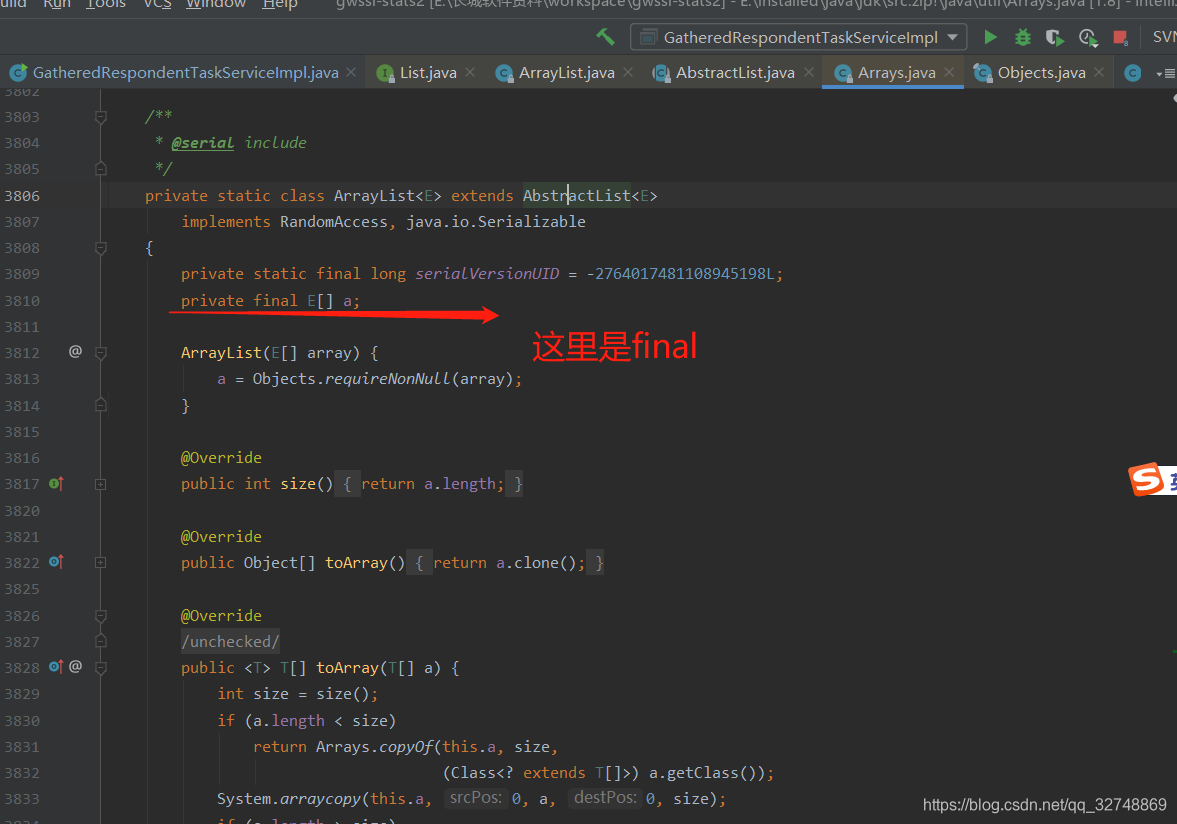Click the Objects.java tab file icon
This screenshot has width=1177, height=824.
tap(983, 73)
